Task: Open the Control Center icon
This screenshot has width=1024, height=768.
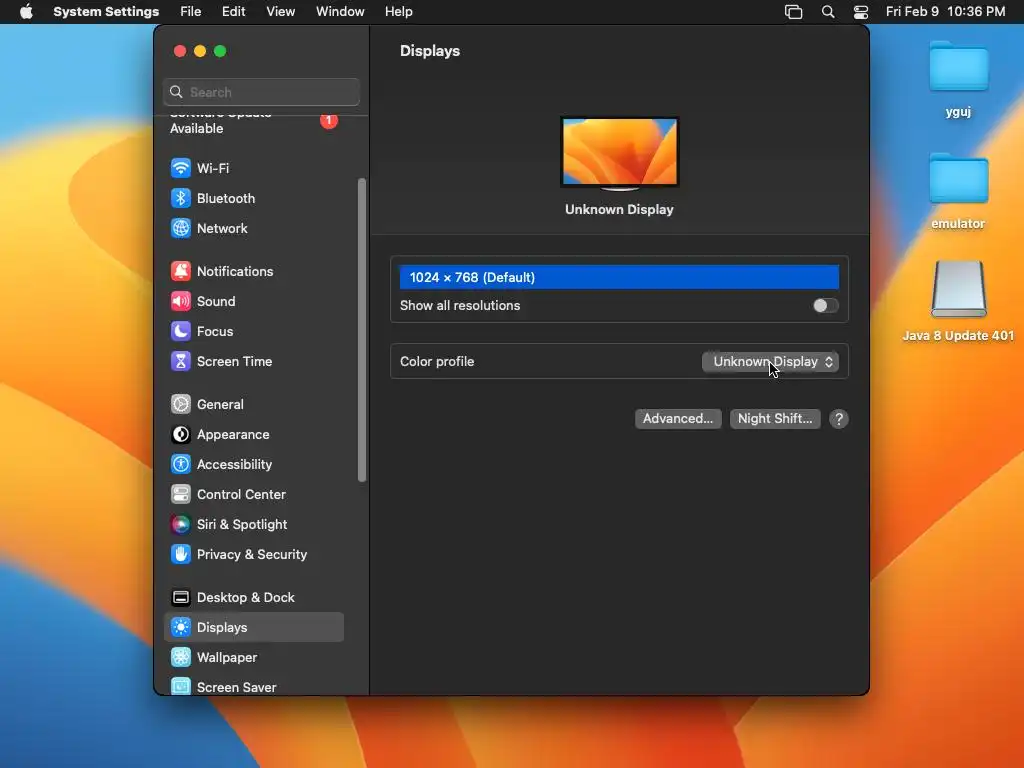Action: click(181, 494)
